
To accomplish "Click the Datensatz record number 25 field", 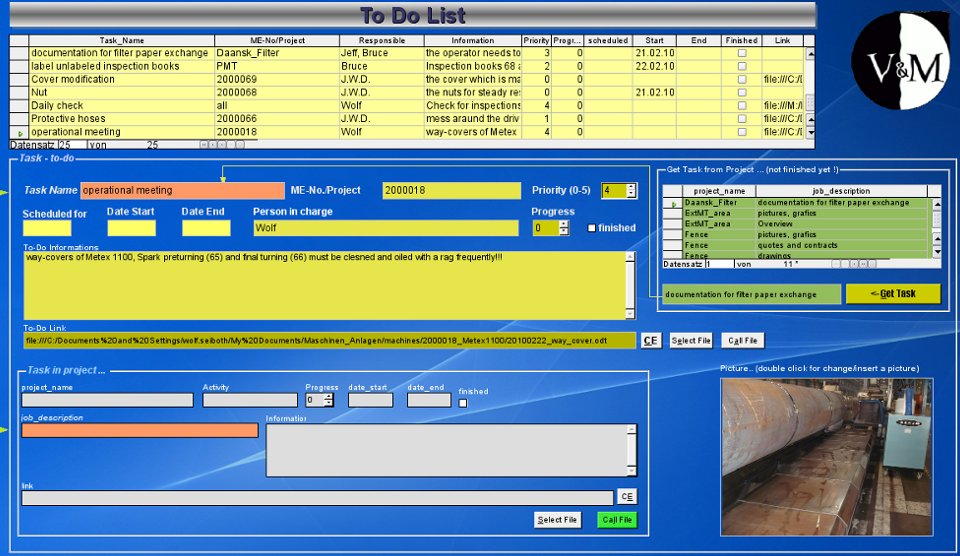I will point(72,145).
